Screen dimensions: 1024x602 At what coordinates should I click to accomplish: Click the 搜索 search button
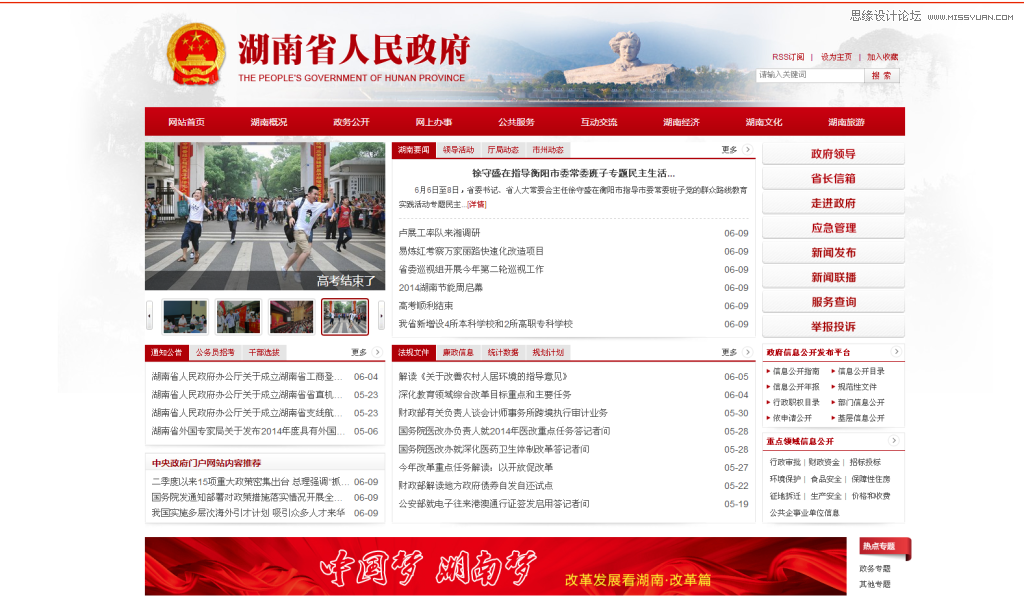pyautogui.click(x=882, y=75)
